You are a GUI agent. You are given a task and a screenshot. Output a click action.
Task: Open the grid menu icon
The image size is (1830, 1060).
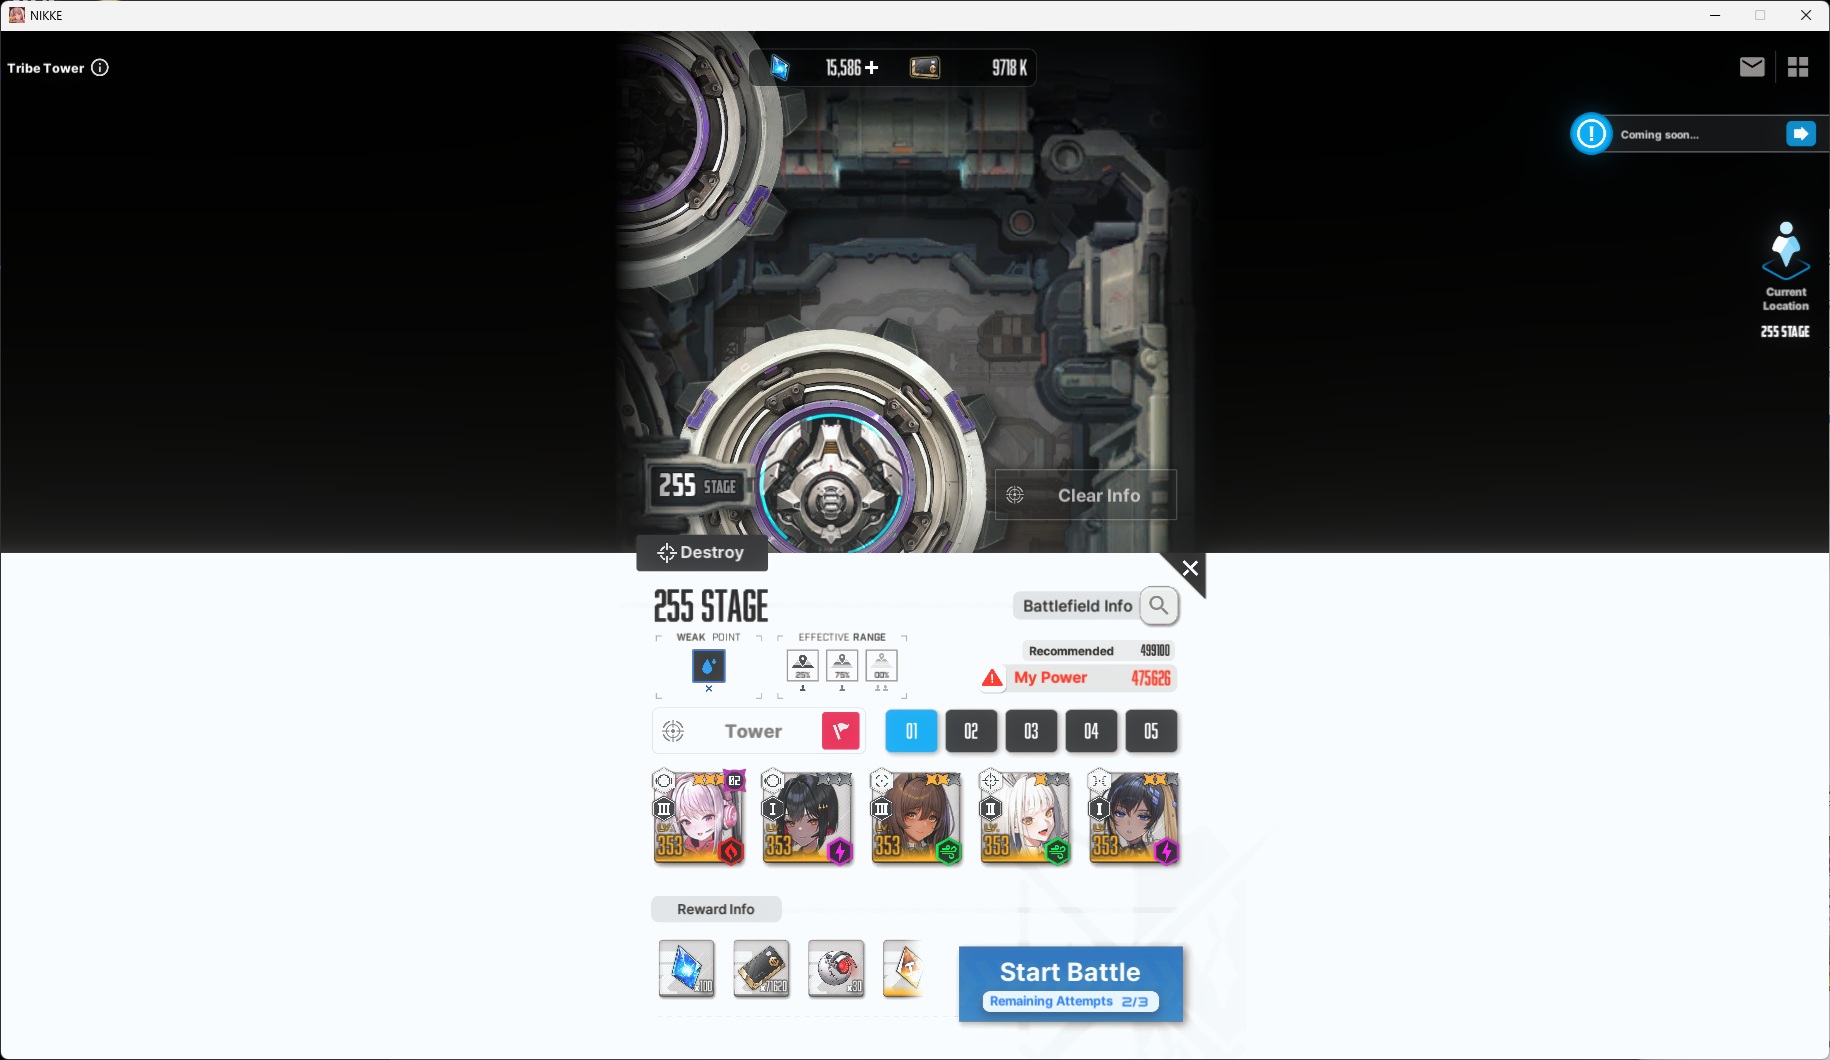1798,67
